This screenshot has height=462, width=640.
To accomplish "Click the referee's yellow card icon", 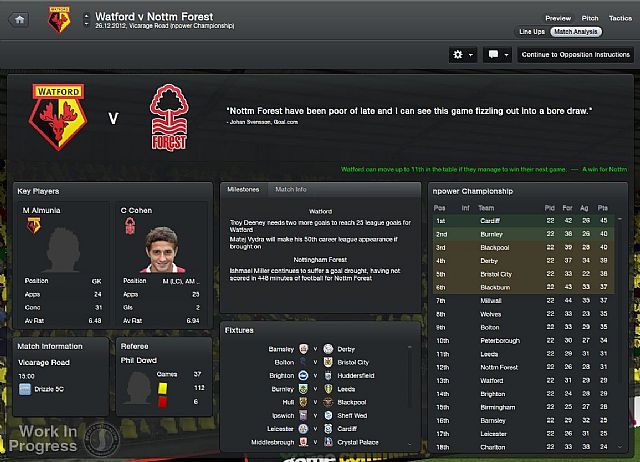I will (160, 387).
